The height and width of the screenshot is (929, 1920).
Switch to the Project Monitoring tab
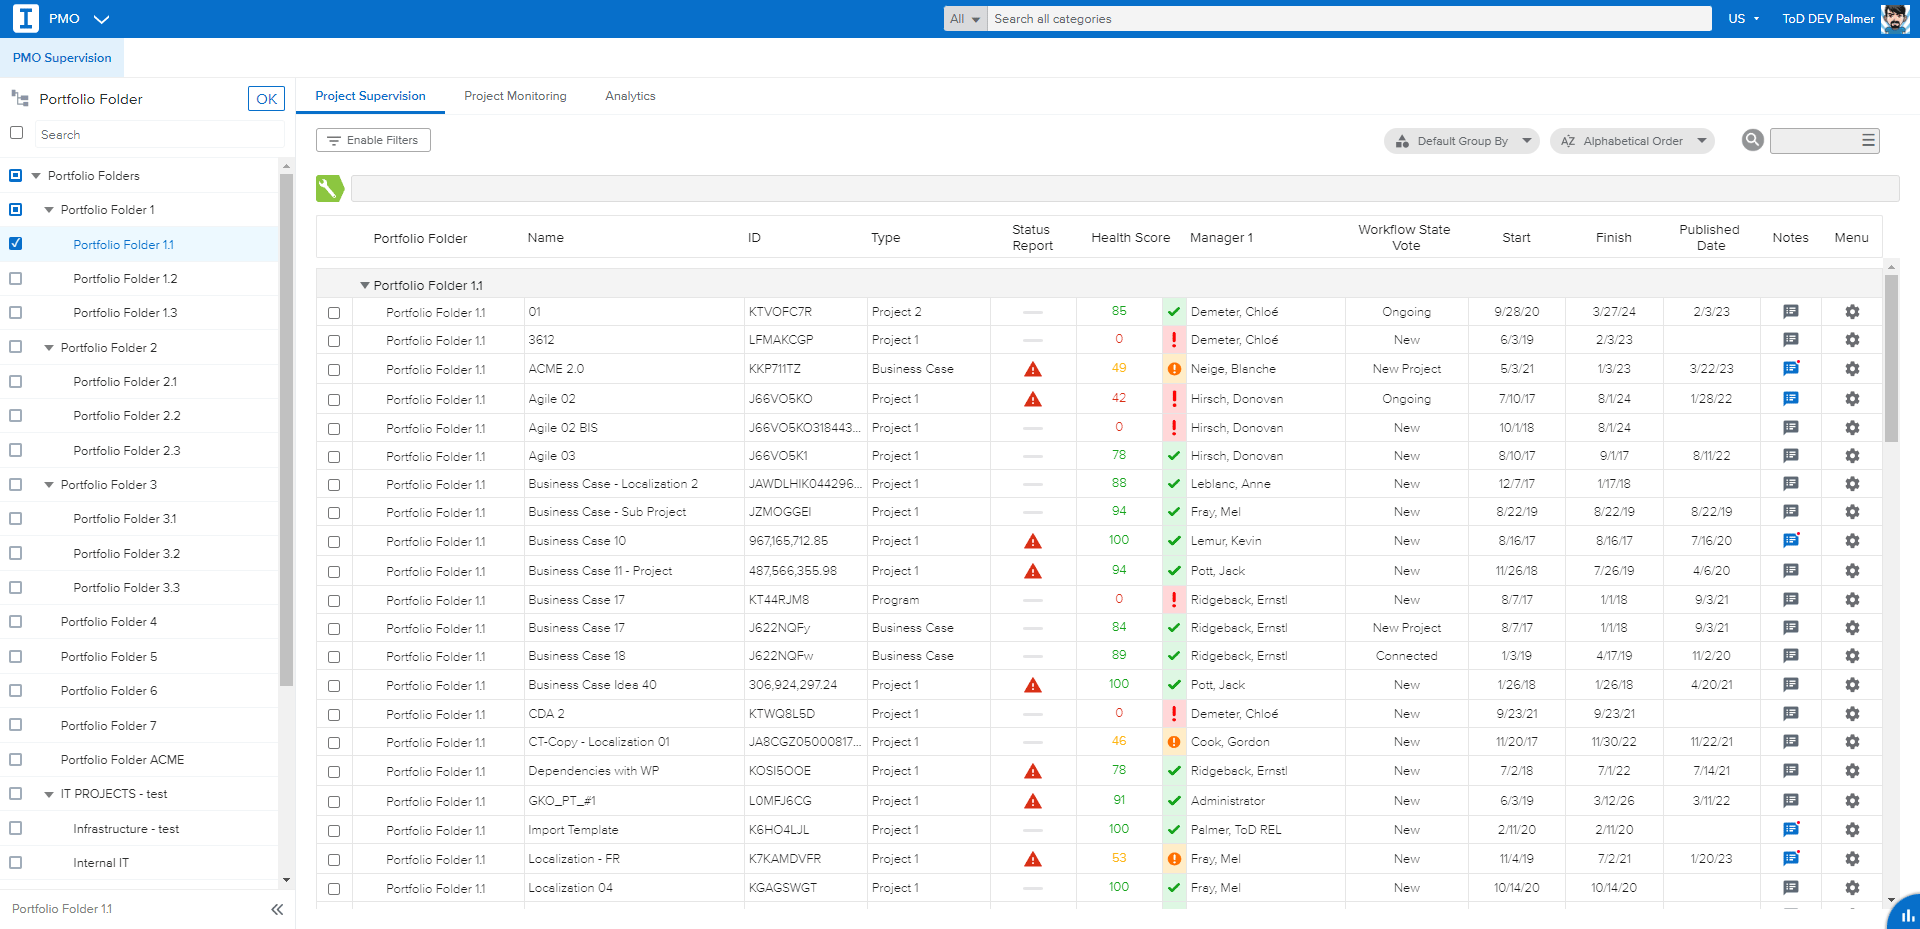pyautogui.click(x=515, y=96)
